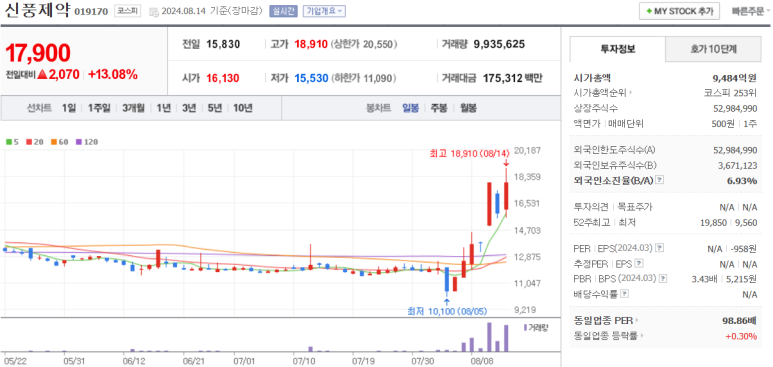Select the 1주일 line chart period
This screenshot has height=367, width=773.
click(x=99, y=108)
